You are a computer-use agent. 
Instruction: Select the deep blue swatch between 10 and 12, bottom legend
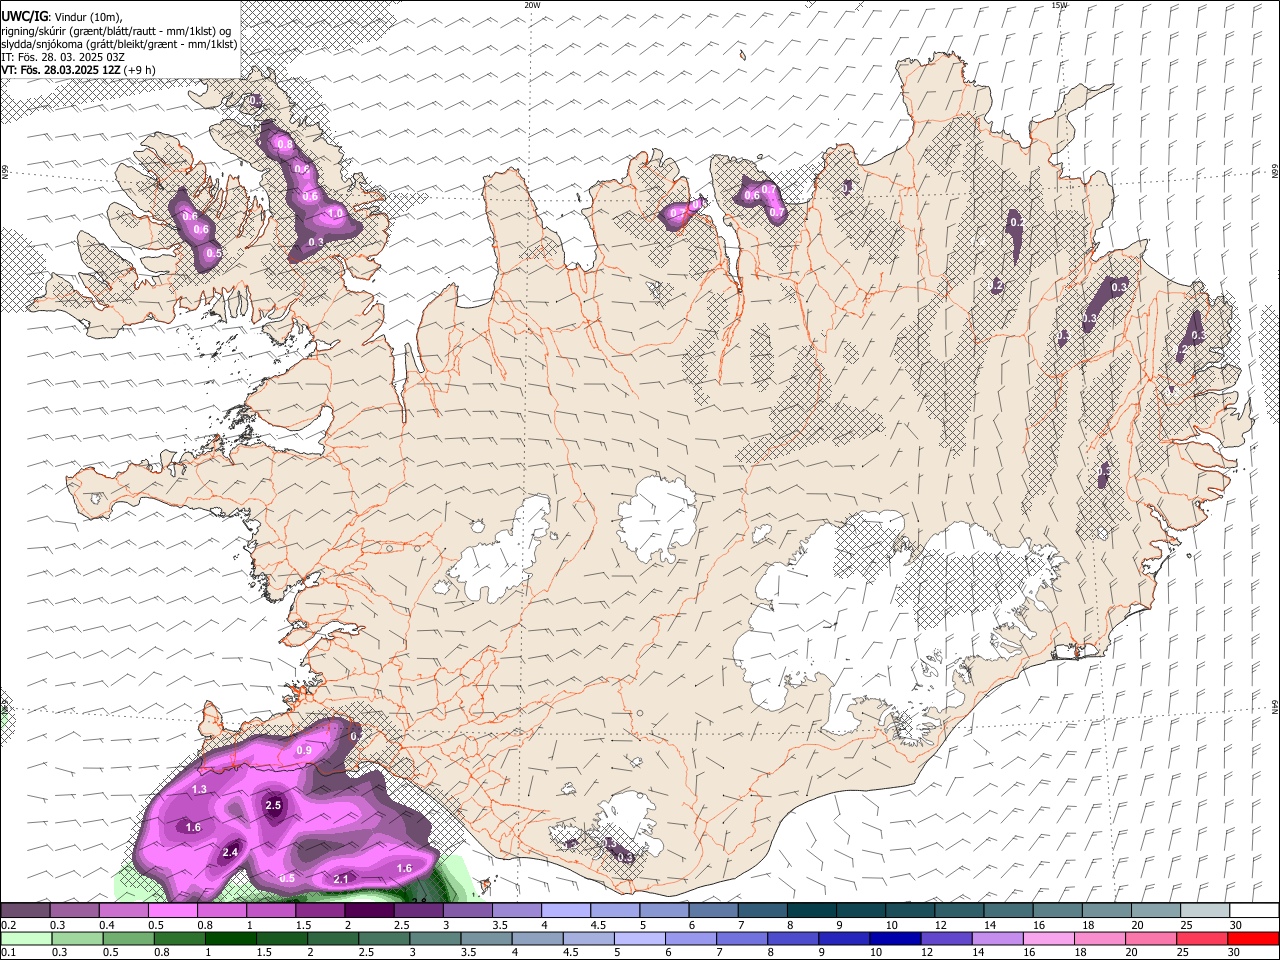point(894,938)
